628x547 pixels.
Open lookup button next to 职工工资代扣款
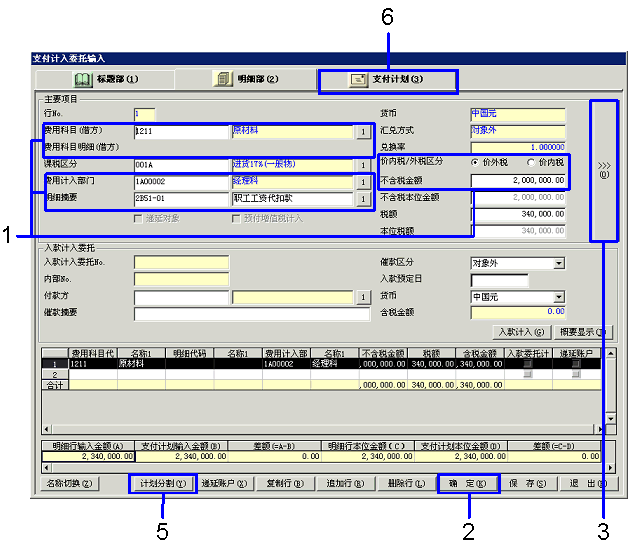363,199
